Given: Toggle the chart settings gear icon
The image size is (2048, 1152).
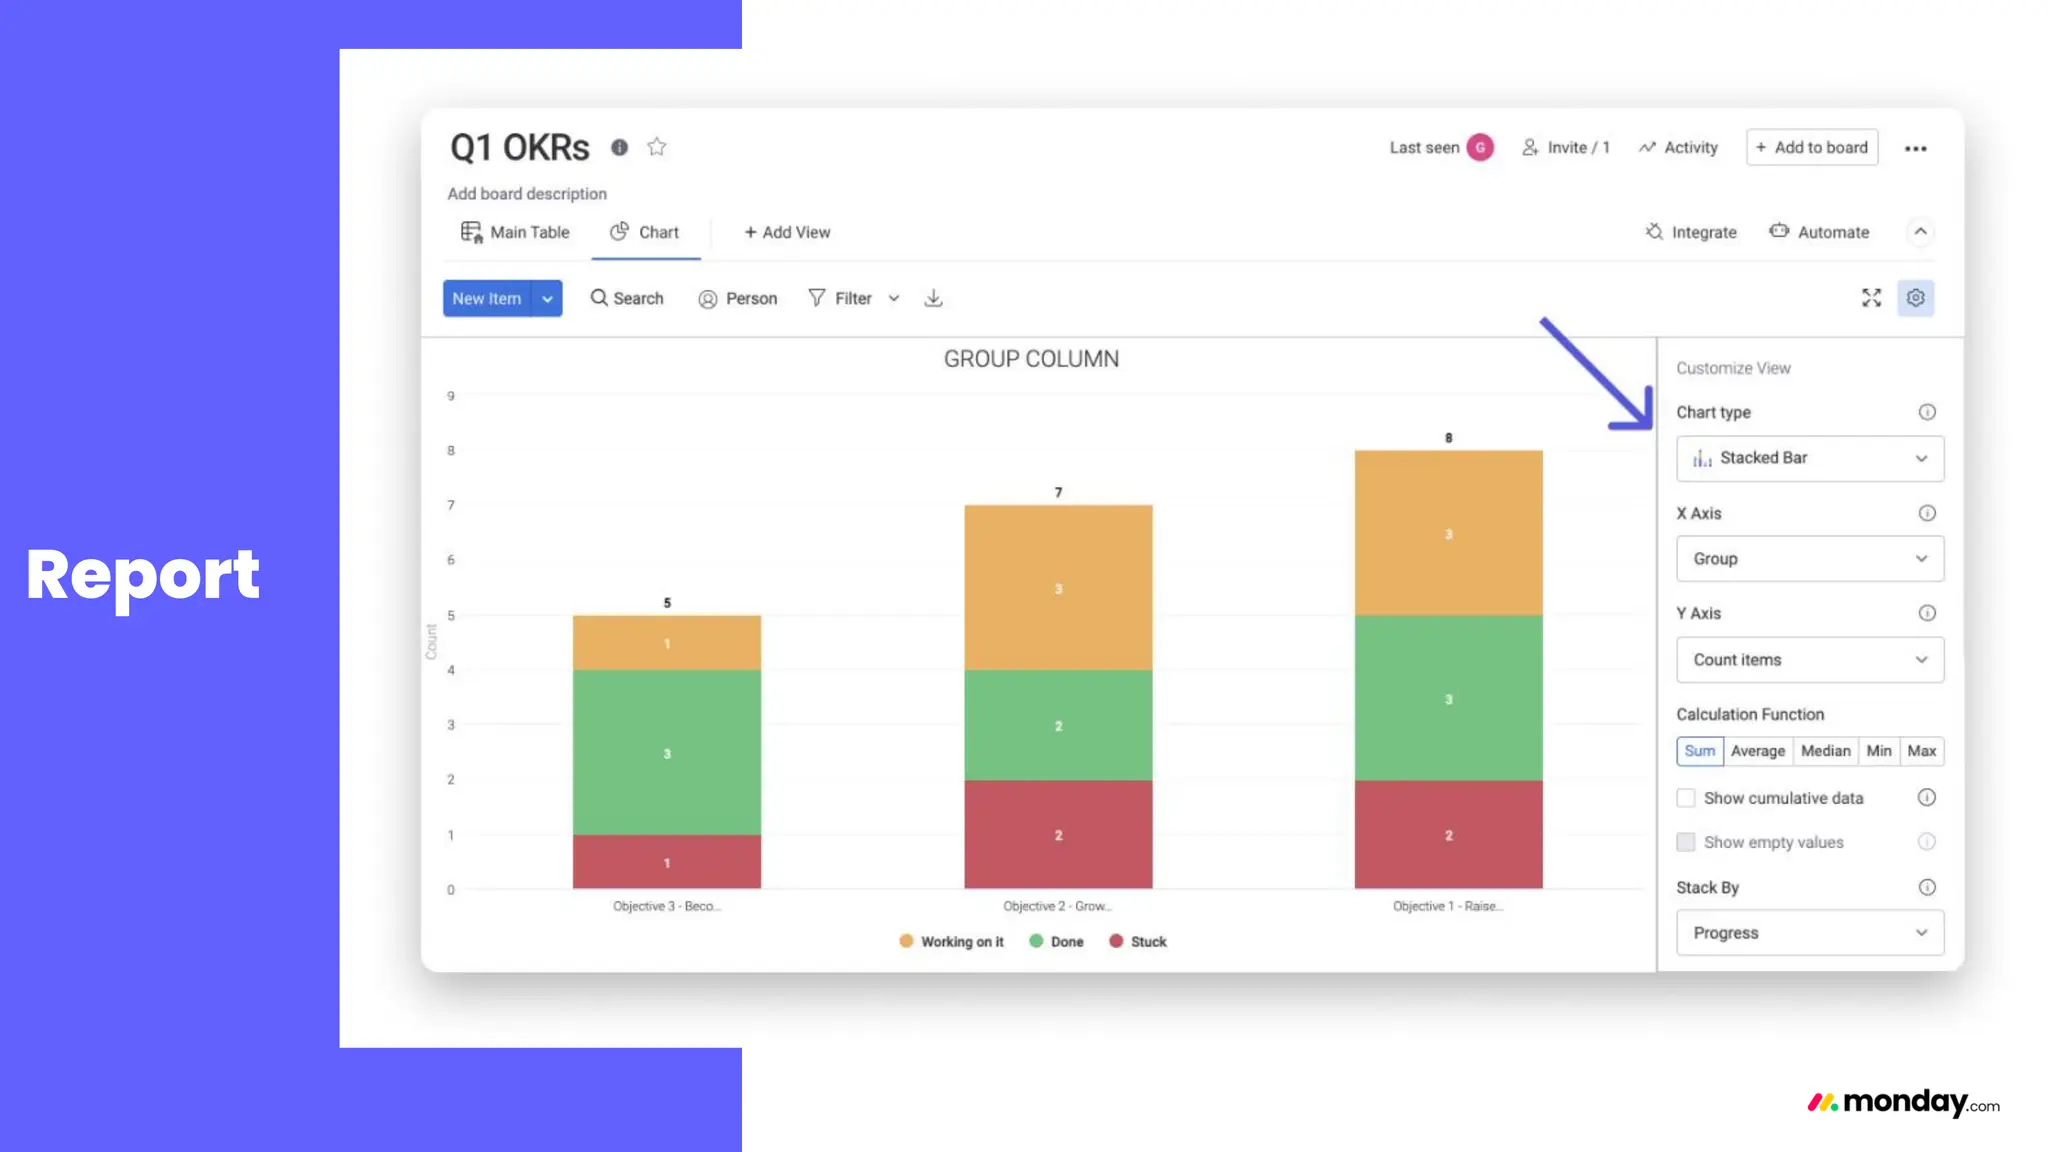Looking at the screenshot, I should 1915,298.
